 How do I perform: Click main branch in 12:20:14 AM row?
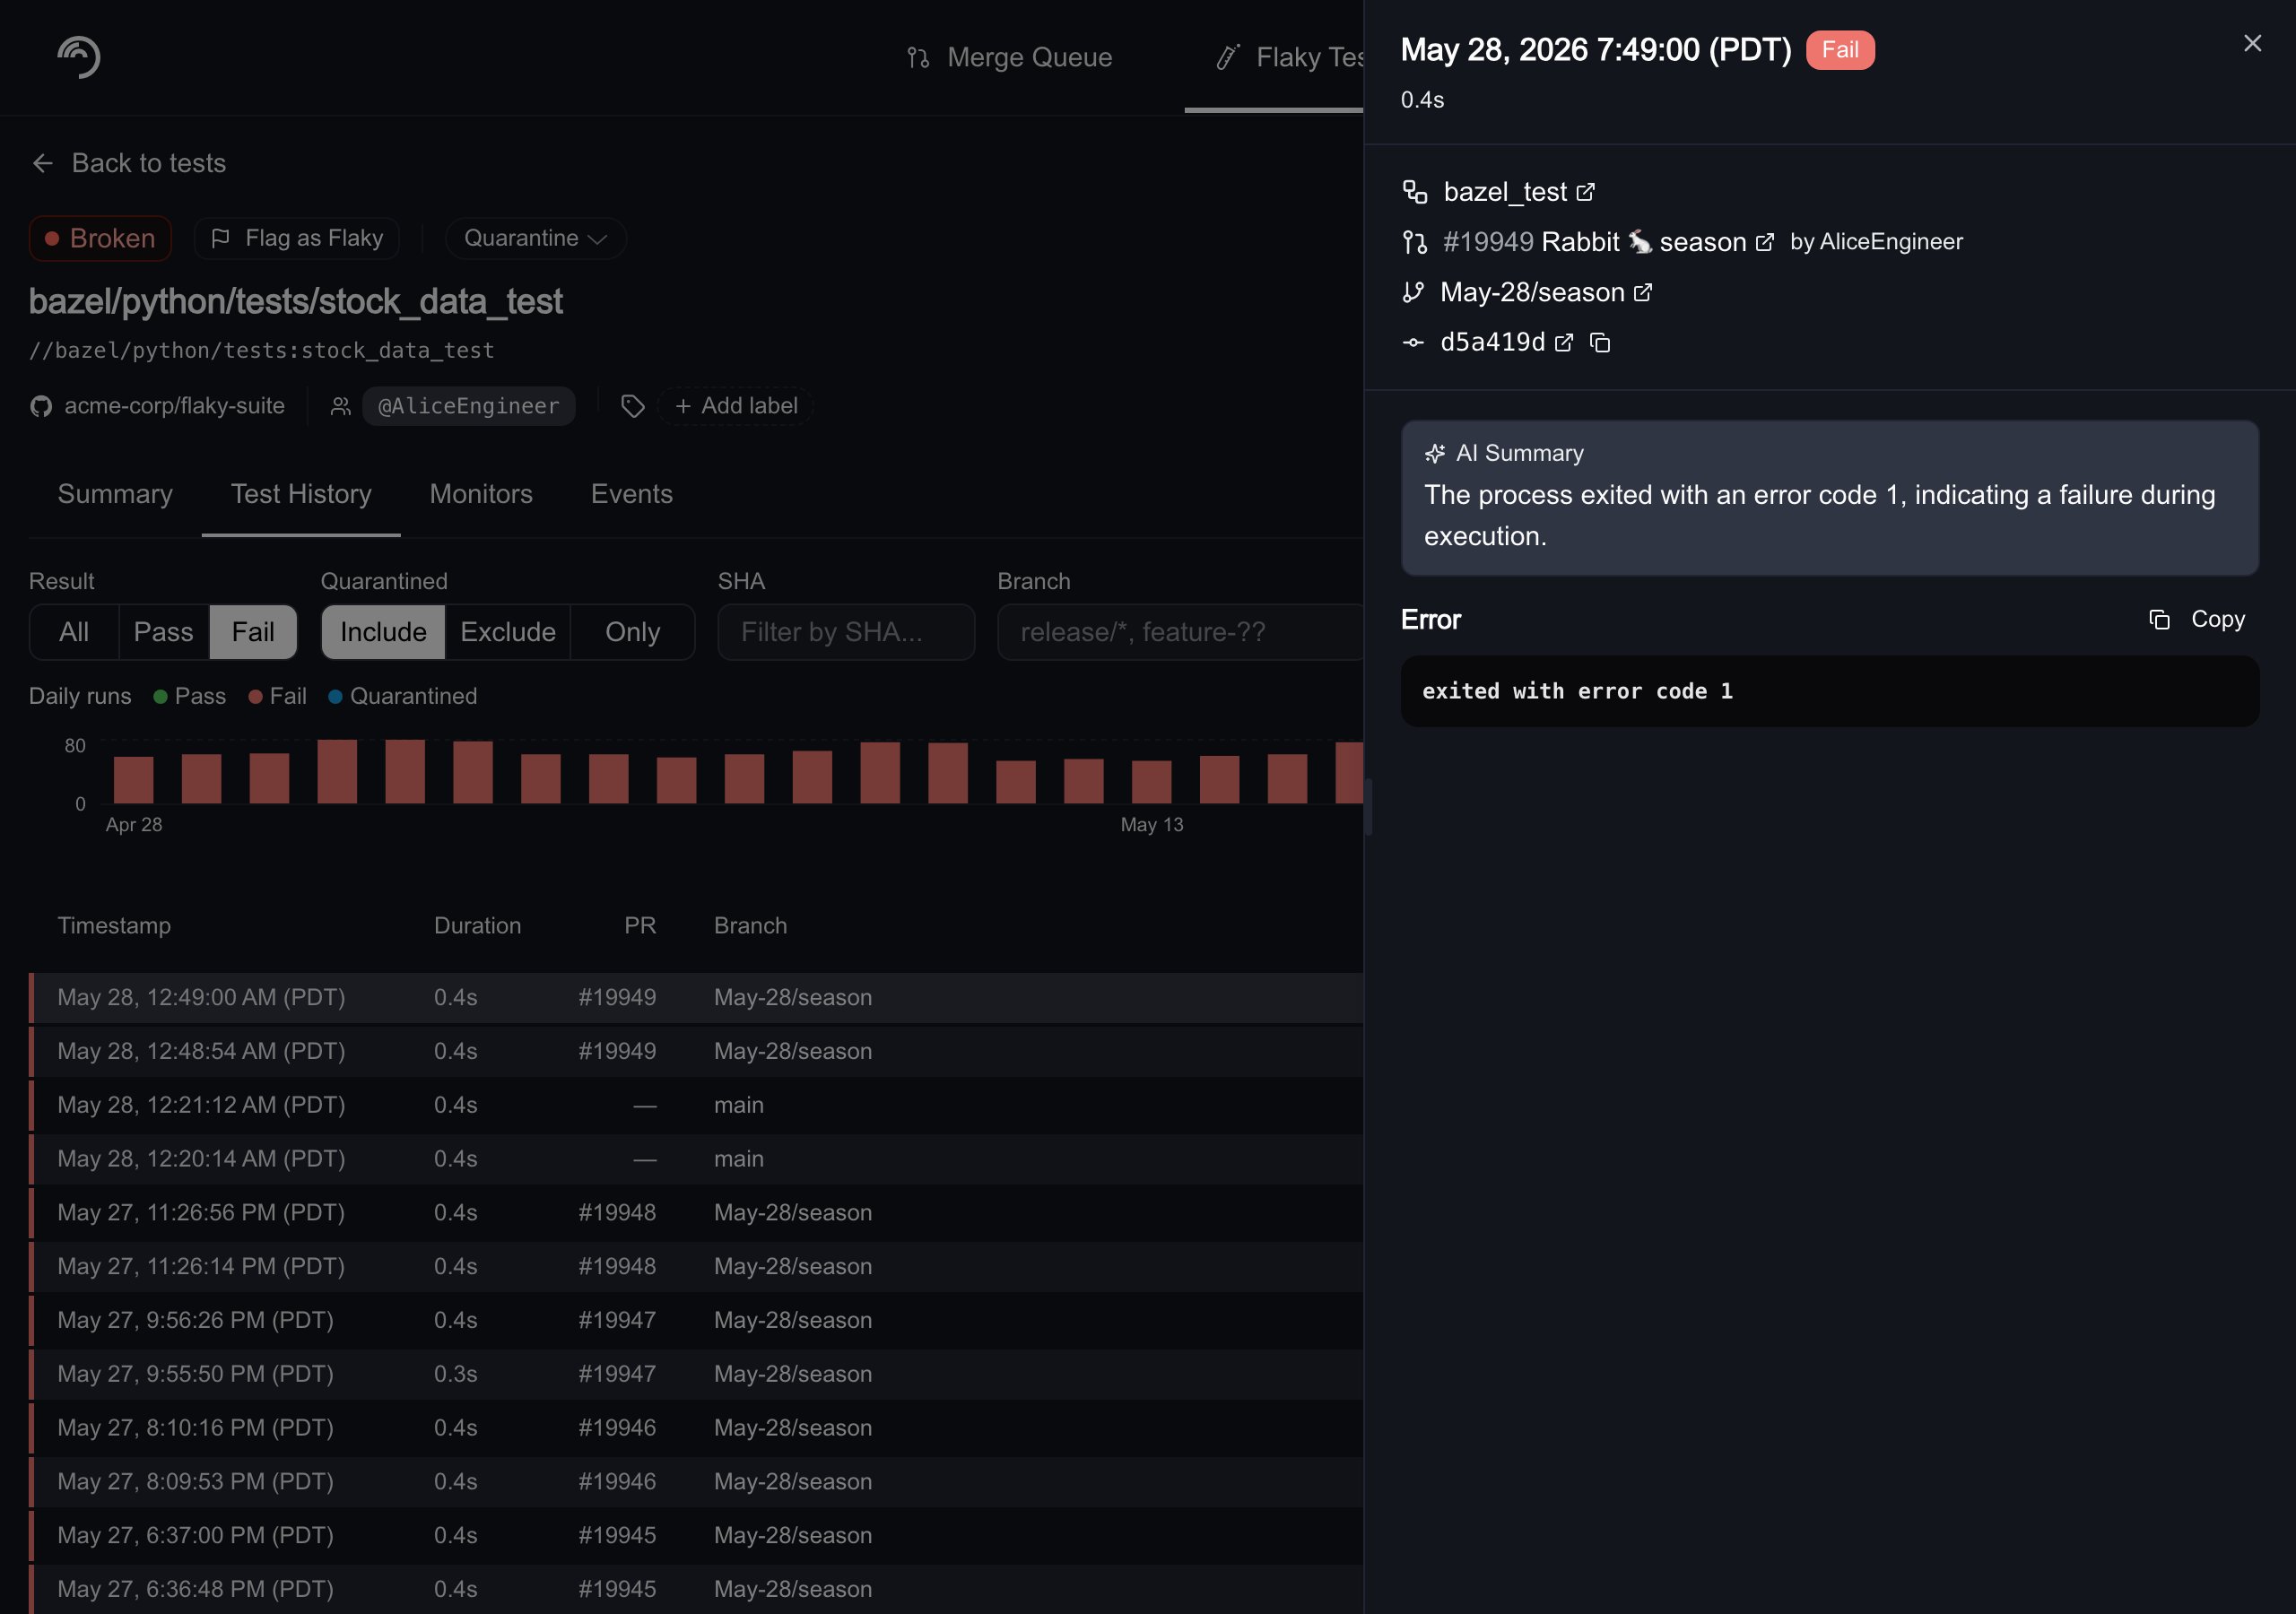(738, 1159)
